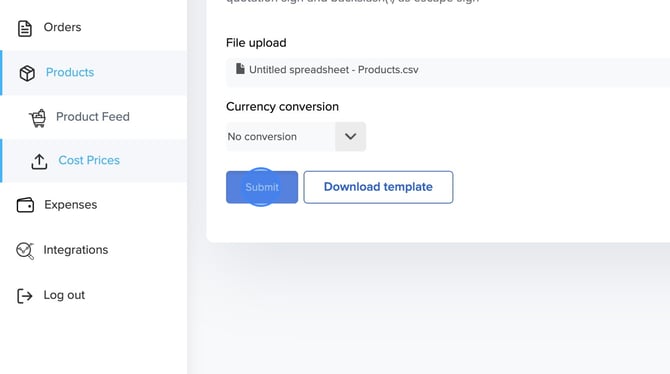Click the Cost Prices upload icon
The width and height of the screenshot is (670, 374).
pyautogui.click(x=39, y=162)
